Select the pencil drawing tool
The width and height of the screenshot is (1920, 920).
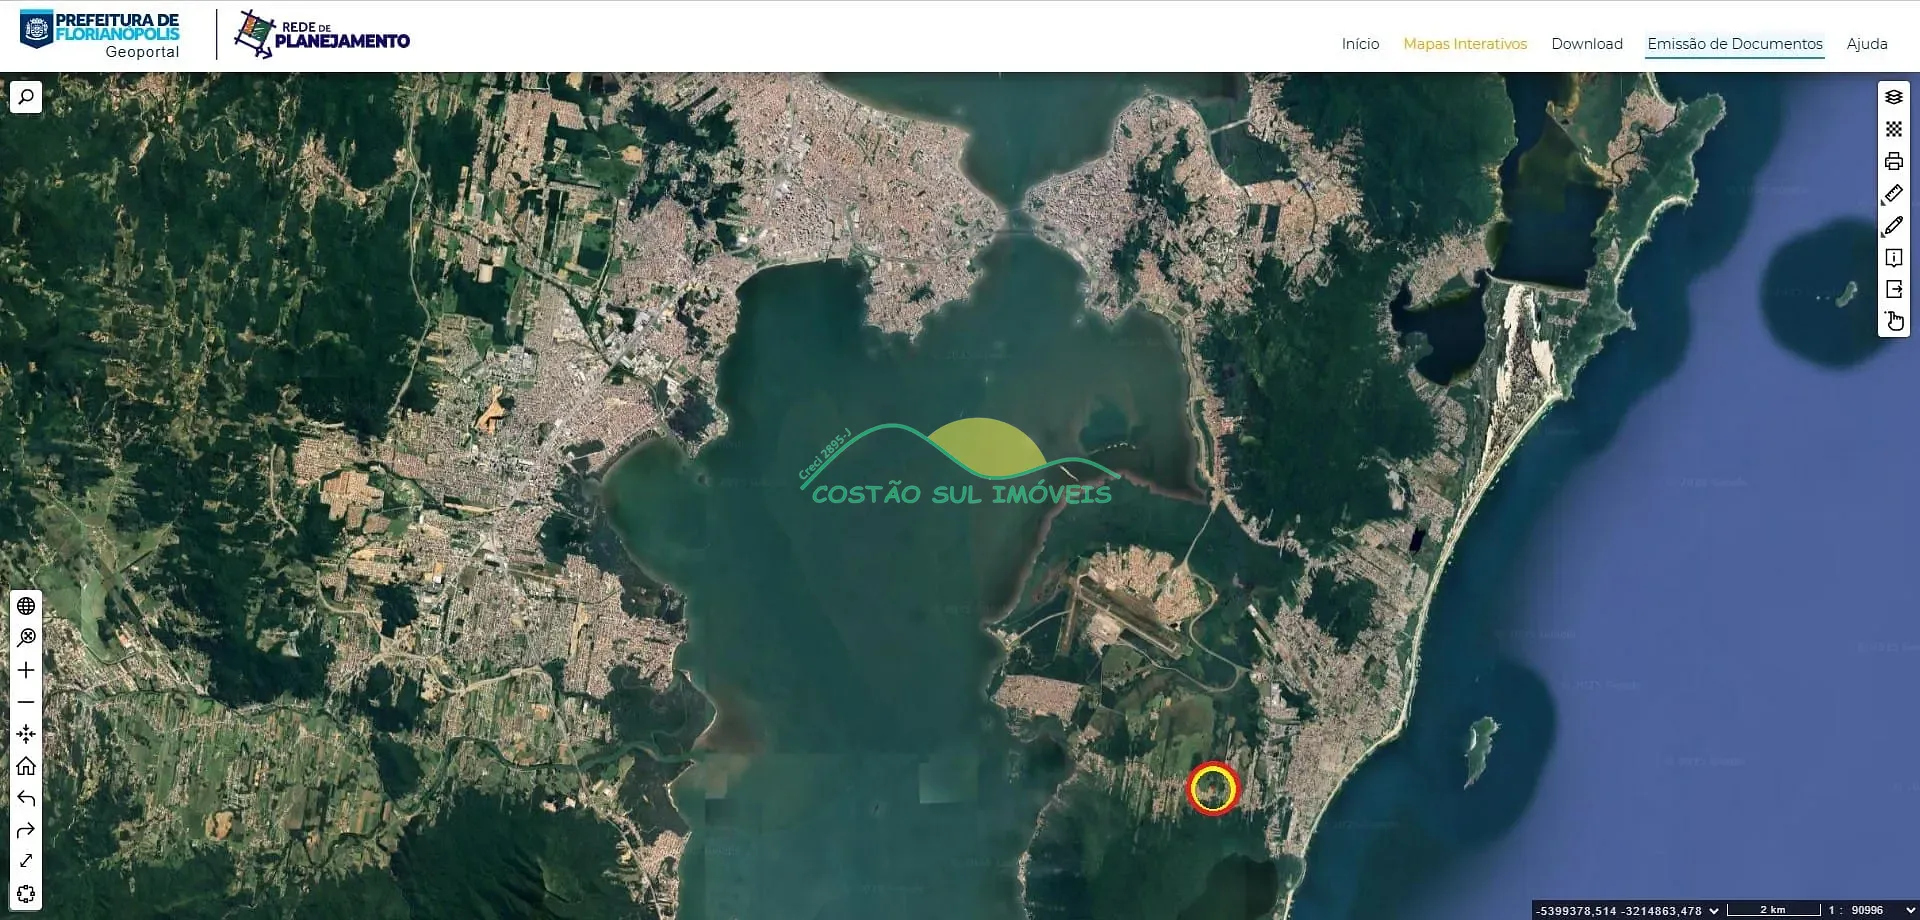tap(1894, 225)
